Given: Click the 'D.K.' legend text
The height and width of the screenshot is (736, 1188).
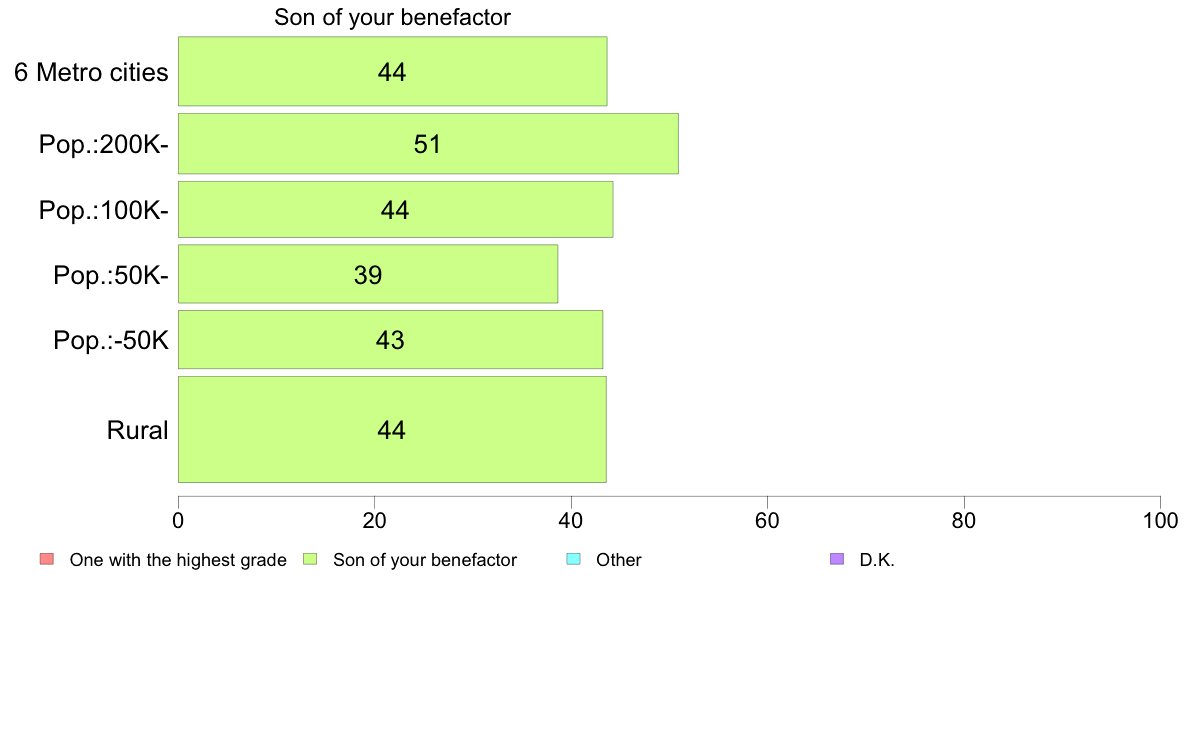Looking at the screenshot, I should tap(877, 560).
